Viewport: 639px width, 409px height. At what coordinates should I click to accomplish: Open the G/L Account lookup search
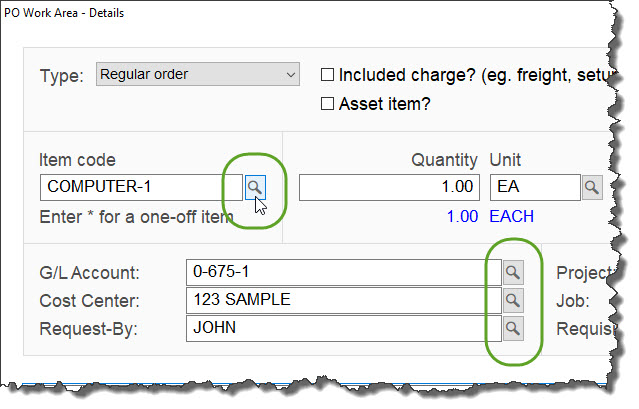pos(512,272)
